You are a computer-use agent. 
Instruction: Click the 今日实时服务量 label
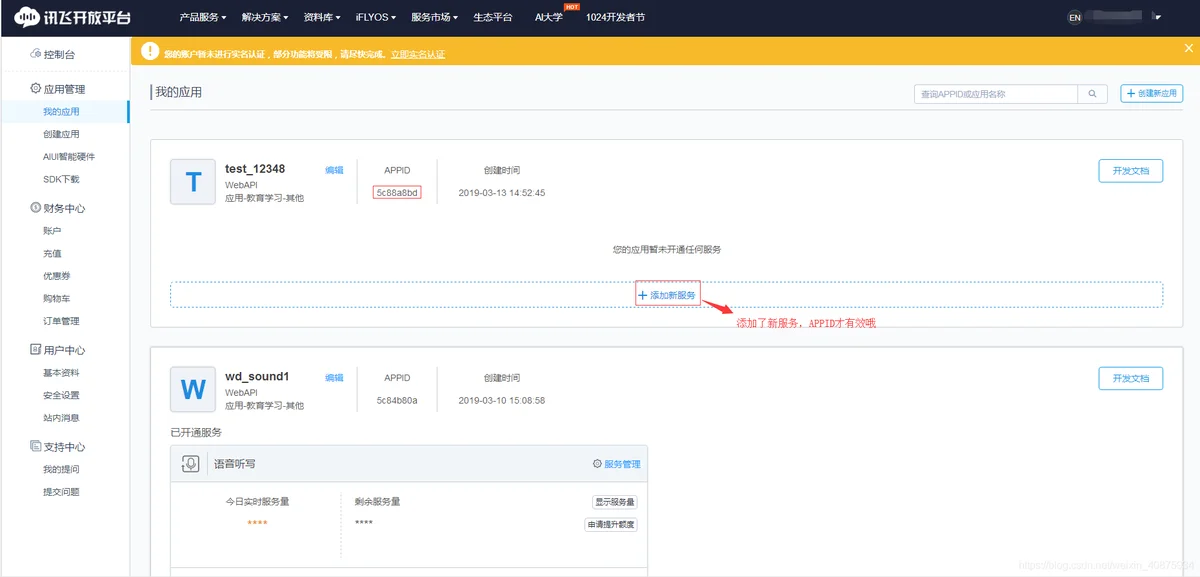point(257,501)
